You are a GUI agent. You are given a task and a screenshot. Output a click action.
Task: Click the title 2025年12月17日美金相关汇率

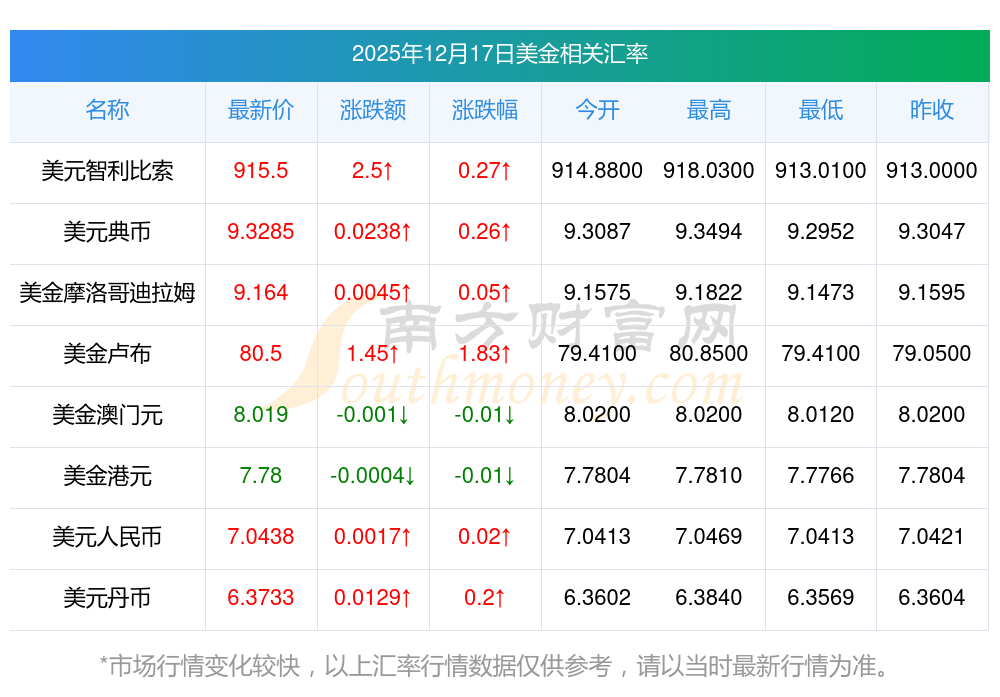(x=499, y=54)
